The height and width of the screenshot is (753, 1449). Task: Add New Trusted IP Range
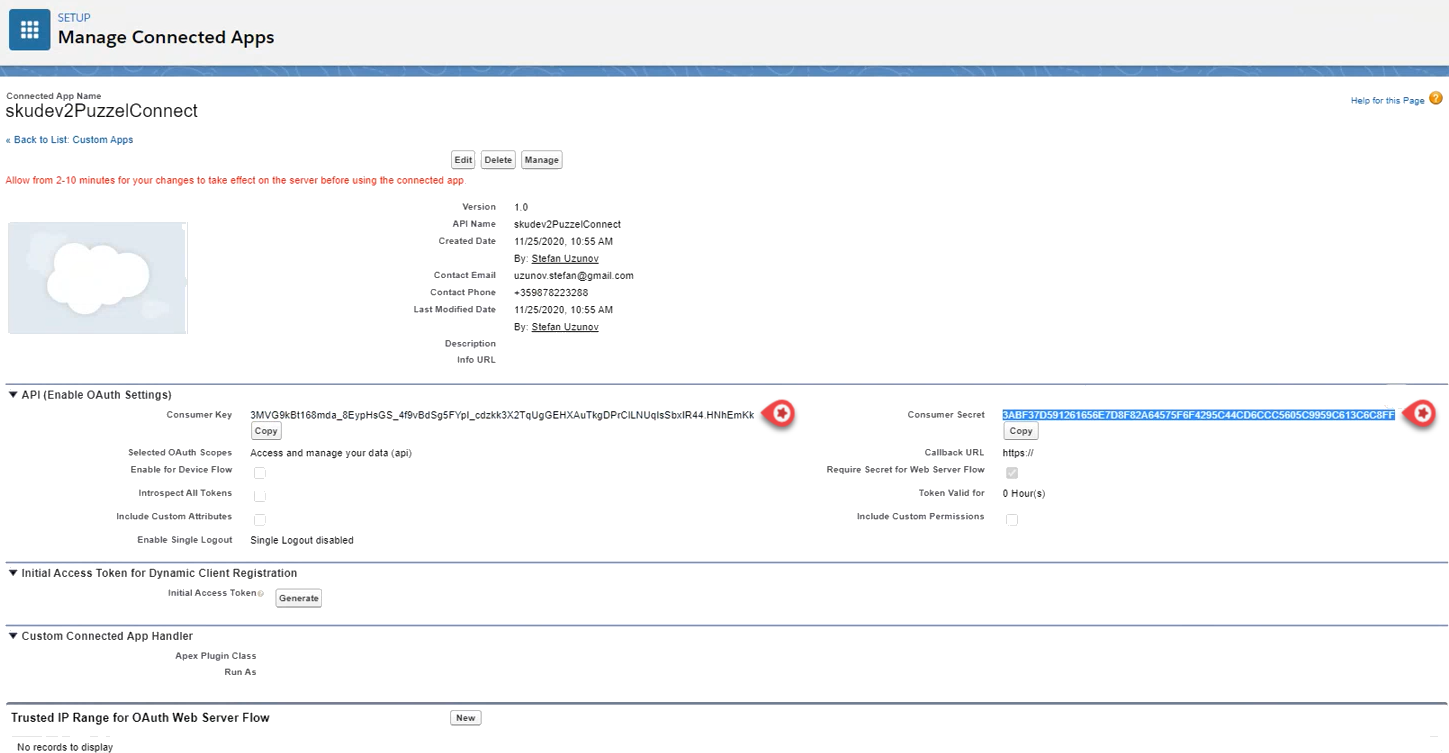click(x=466, y=718)
